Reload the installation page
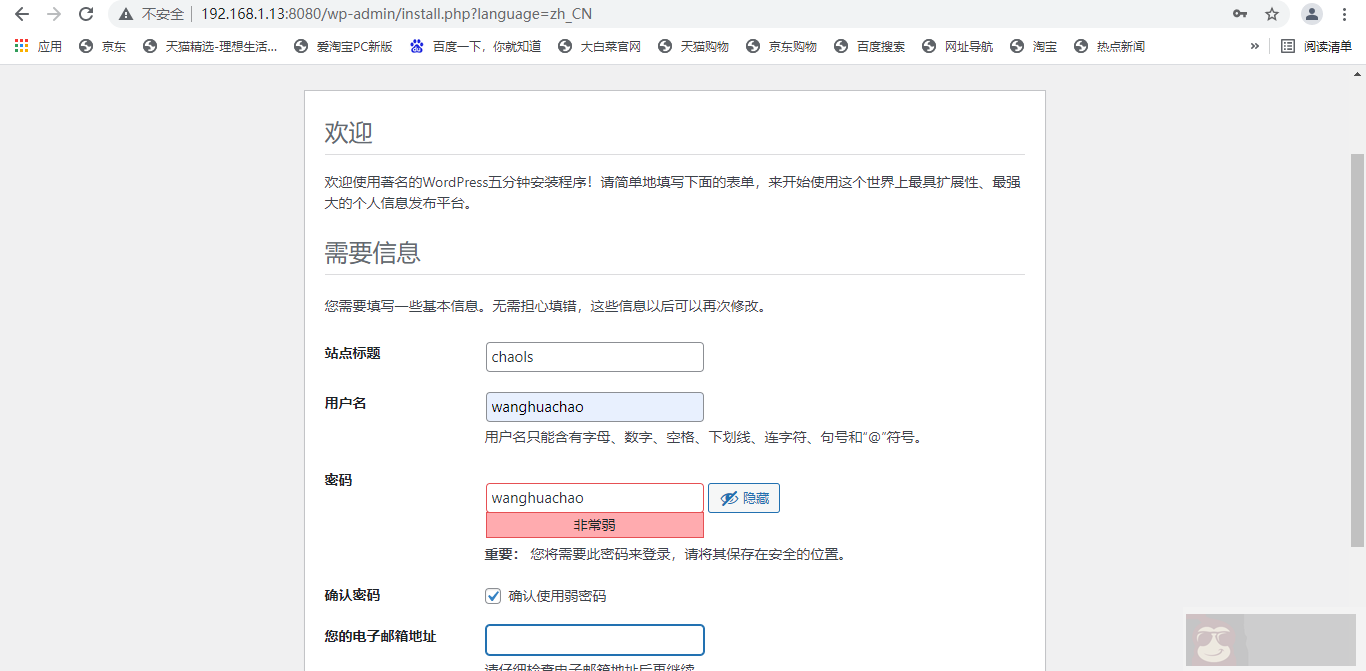 point(87,14)
